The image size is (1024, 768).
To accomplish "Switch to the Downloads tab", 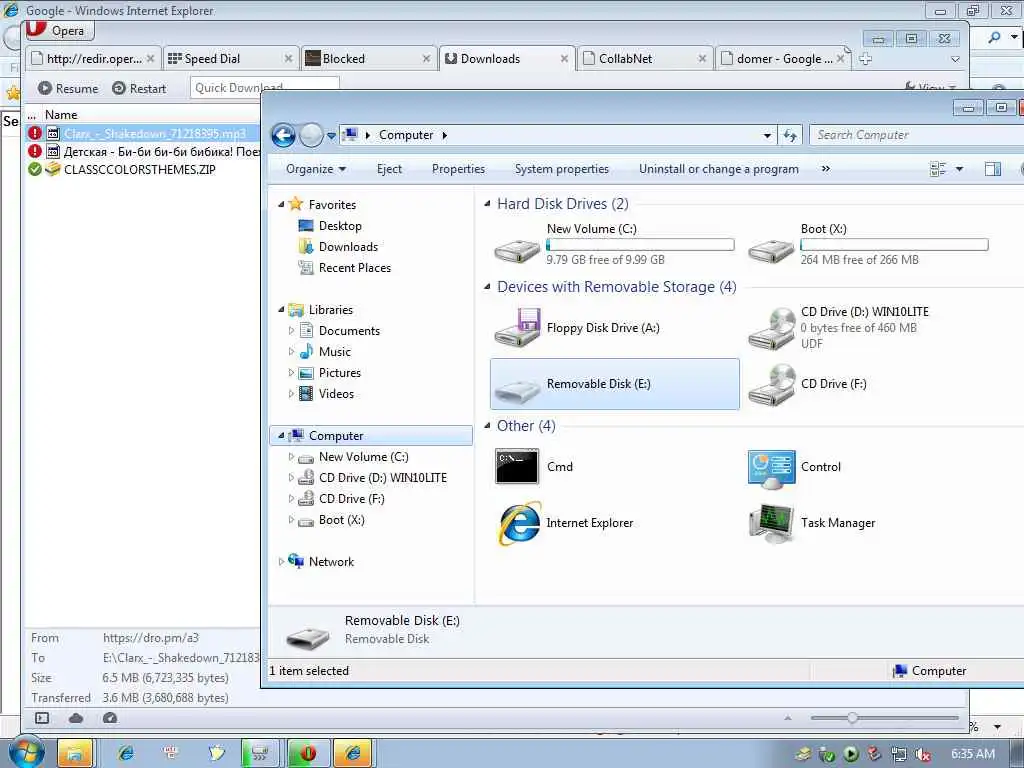I will tap(507, 59).
